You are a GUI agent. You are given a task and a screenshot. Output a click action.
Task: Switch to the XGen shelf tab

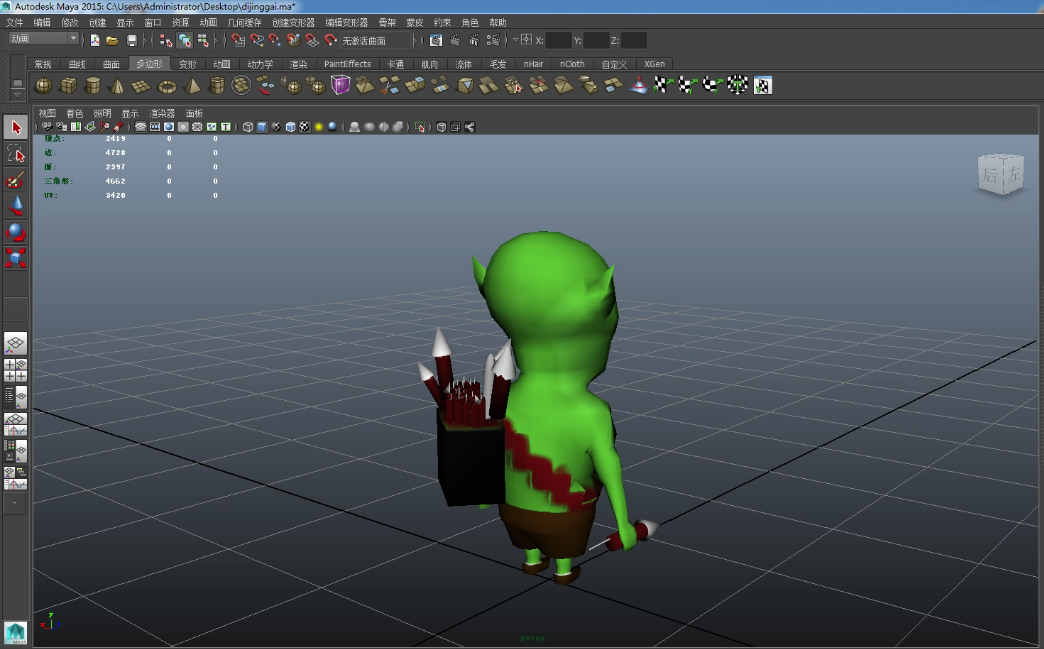coord(654,64)
